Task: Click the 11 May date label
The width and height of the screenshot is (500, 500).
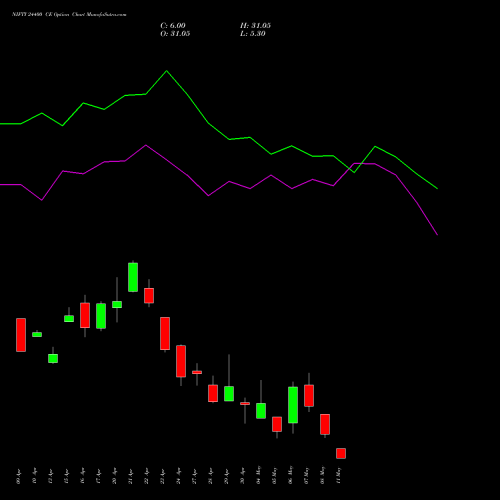Action: point(339,475)
